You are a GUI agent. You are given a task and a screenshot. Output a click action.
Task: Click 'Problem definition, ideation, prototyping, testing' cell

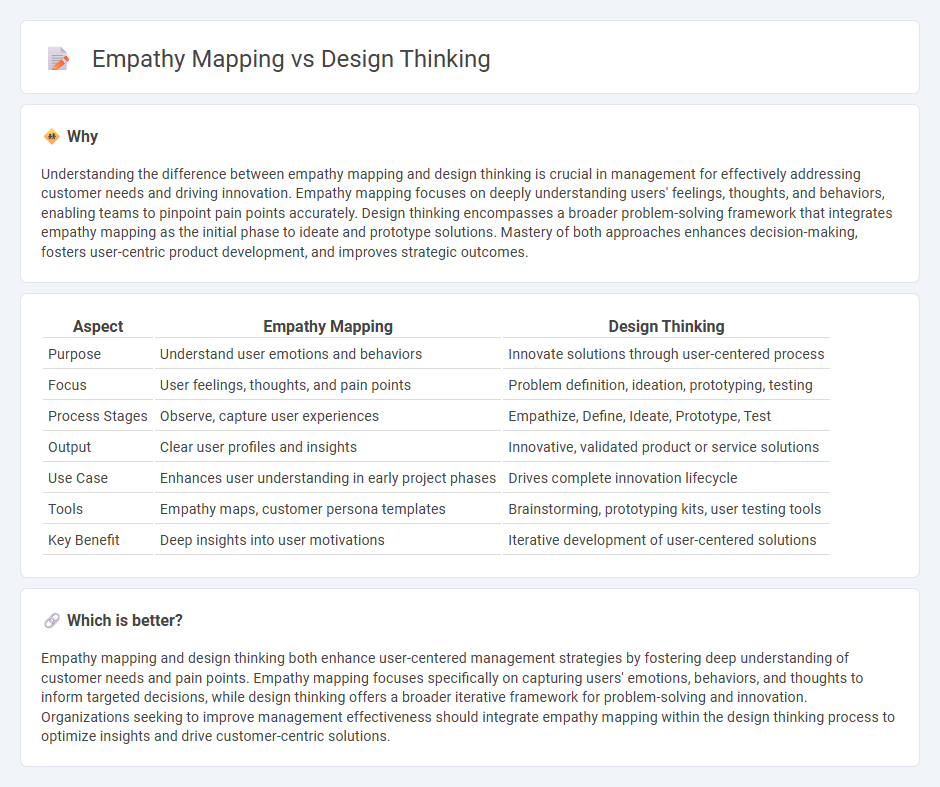660,385
